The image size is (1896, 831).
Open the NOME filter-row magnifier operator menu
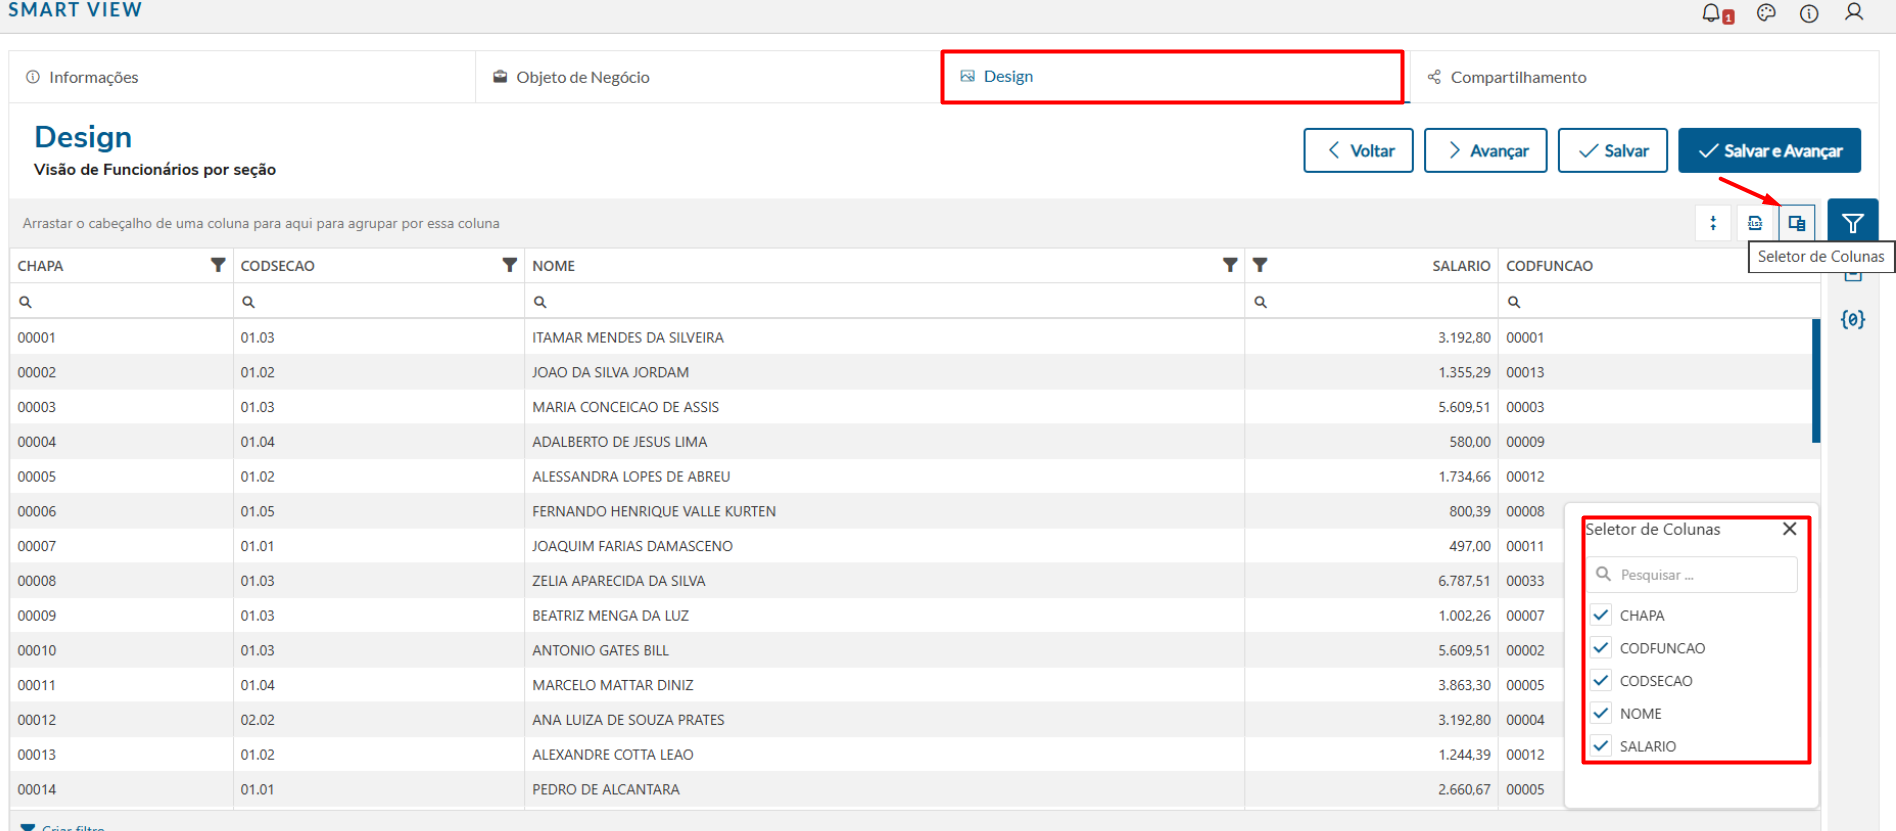pyautogui.click(x=540, y=302)
